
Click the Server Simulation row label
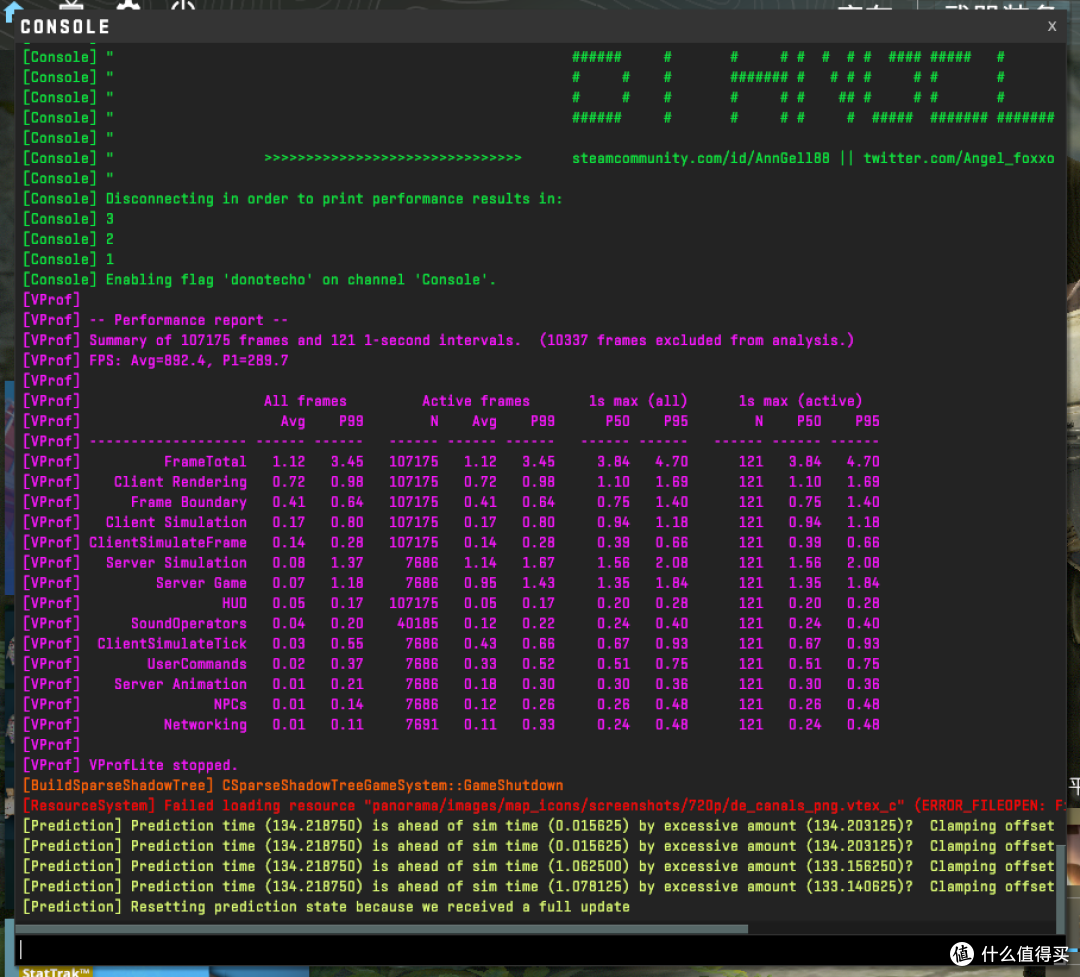pos(176,563)
